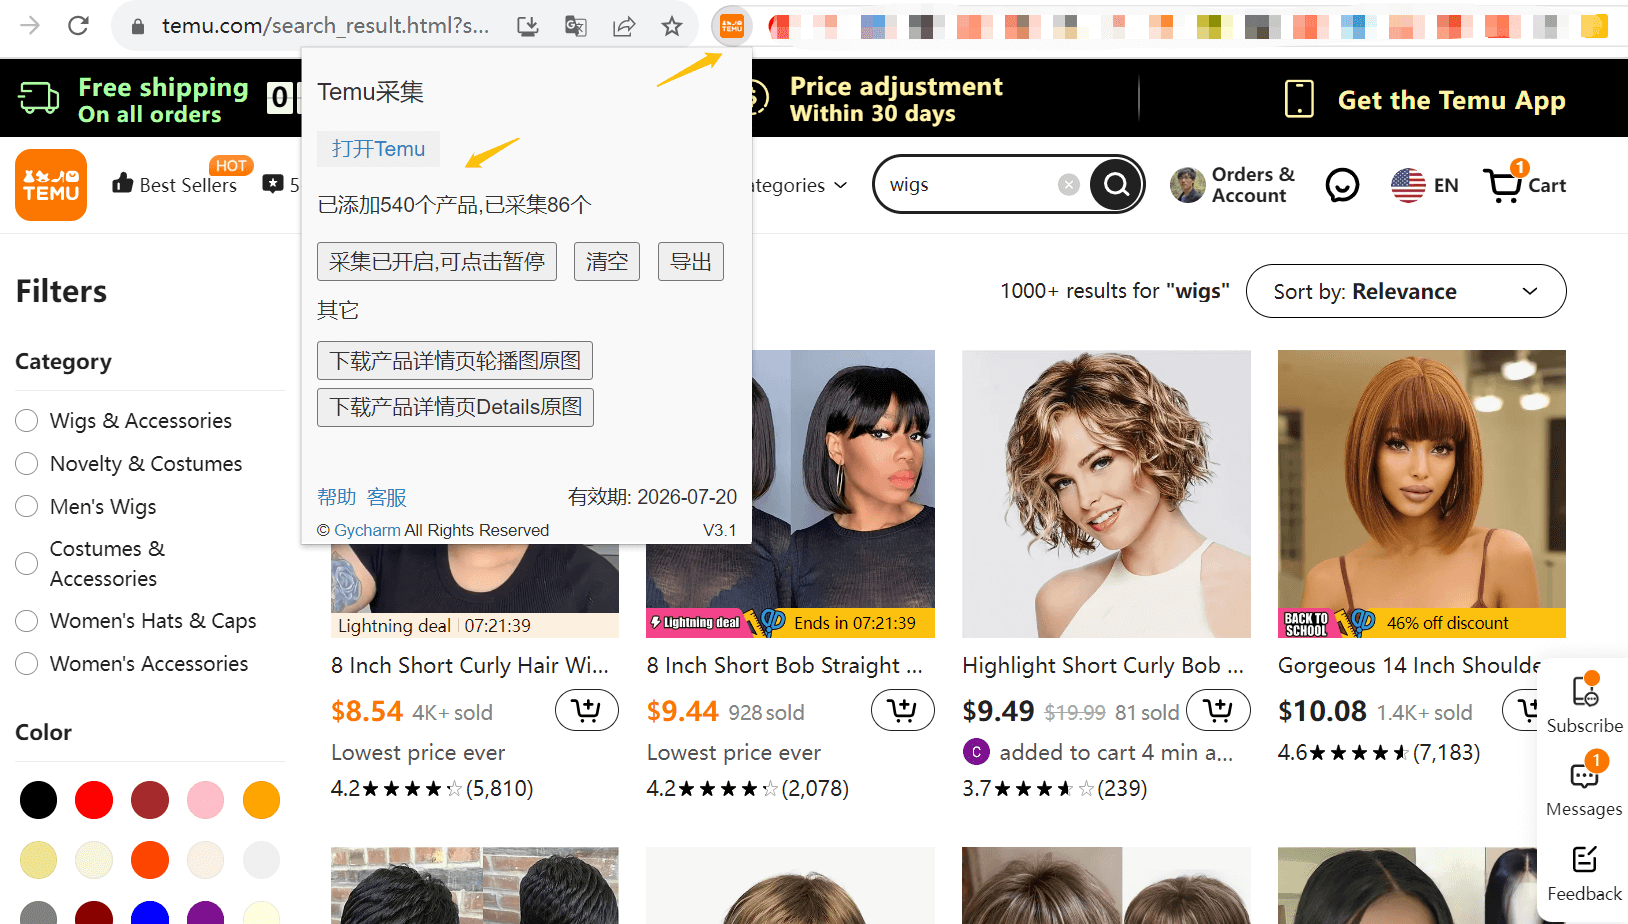Click the Free shipping truck icon
This screenshot has width=1628, height=924.
click(x=39, y=98)
